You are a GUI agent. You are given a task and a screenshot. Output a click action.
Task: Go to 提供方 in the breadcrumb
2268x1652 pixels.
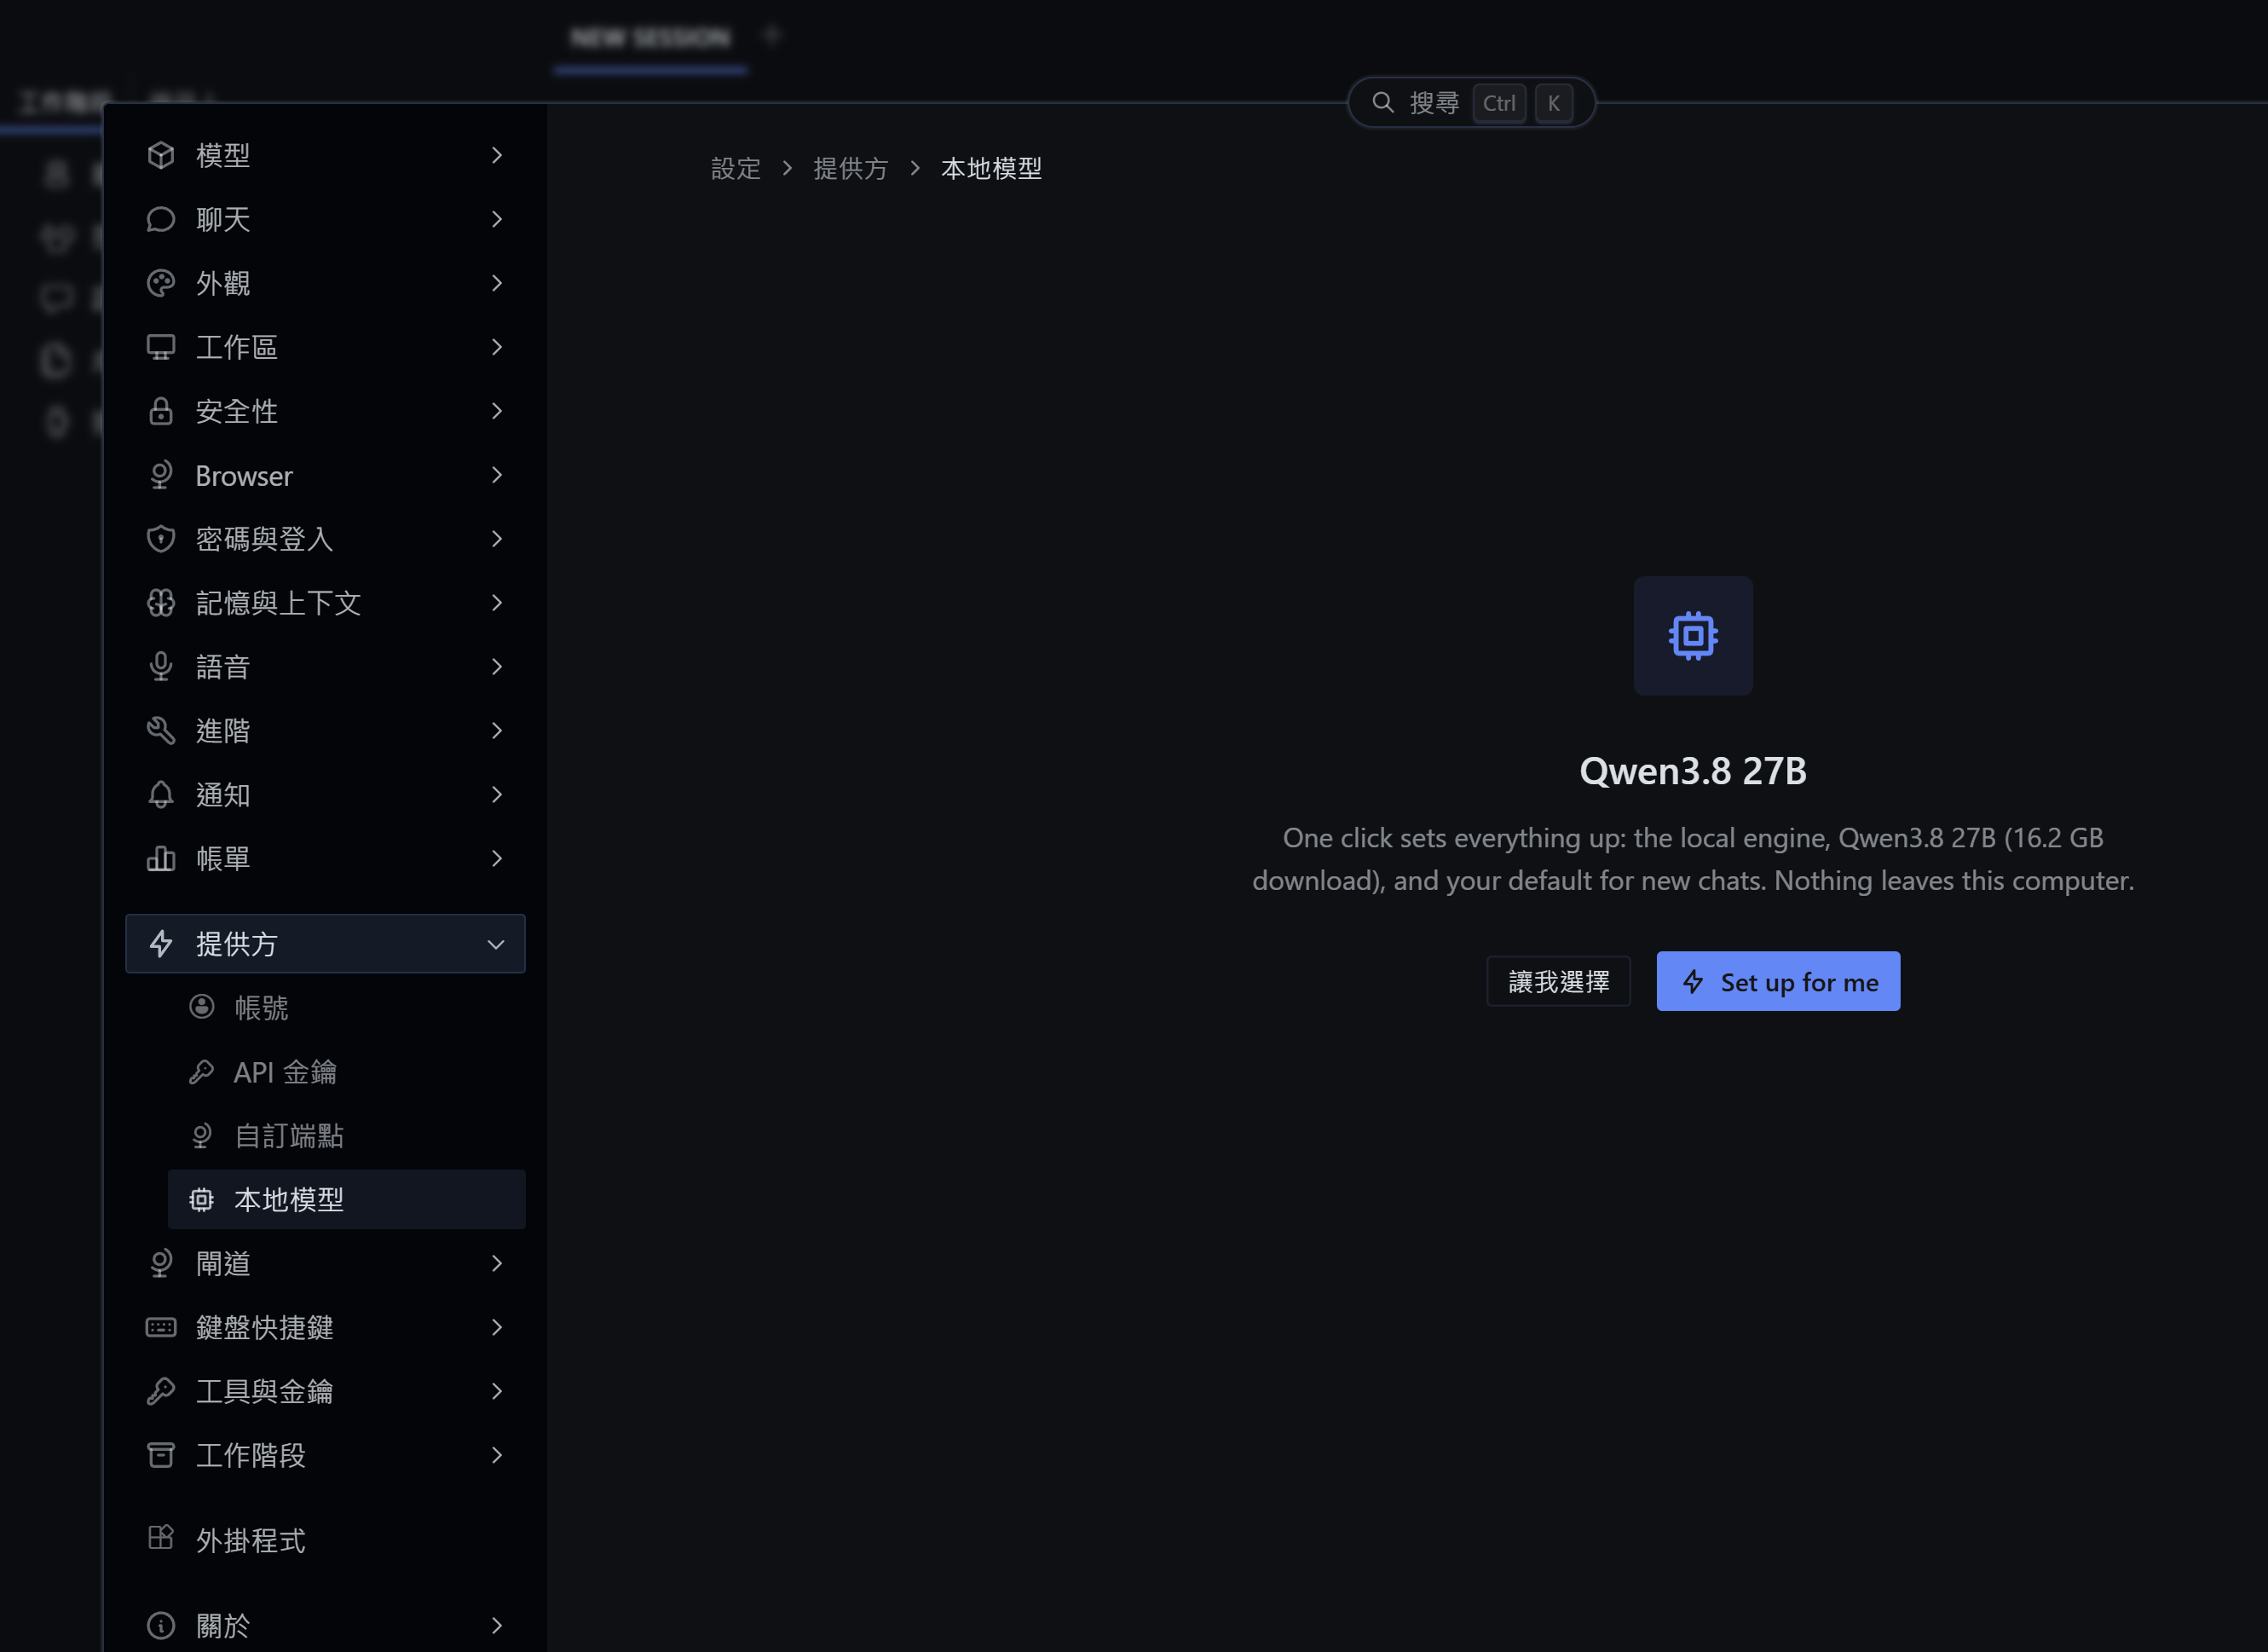coord(851,168)
